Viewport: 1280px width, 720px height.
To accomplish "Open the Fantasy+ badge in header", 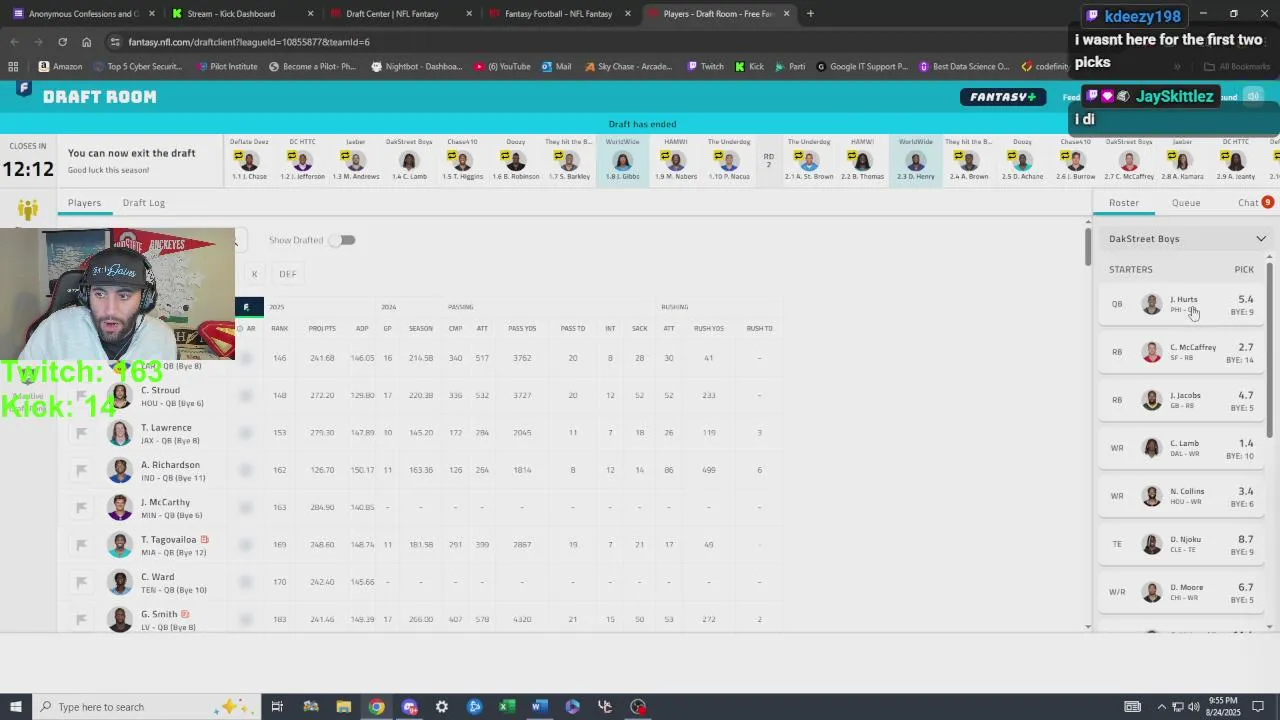I will (1003, 97).
